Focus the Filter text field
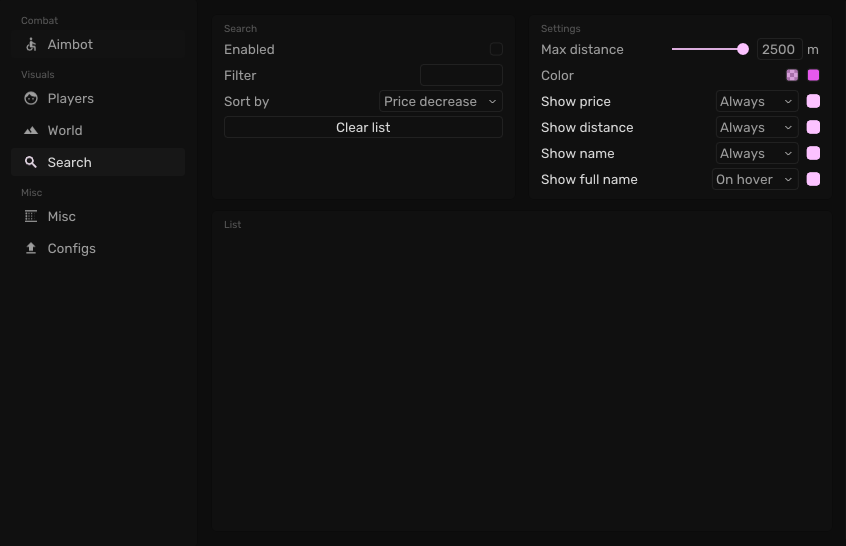This screenshot has width=846, height=546. point(461,75)
